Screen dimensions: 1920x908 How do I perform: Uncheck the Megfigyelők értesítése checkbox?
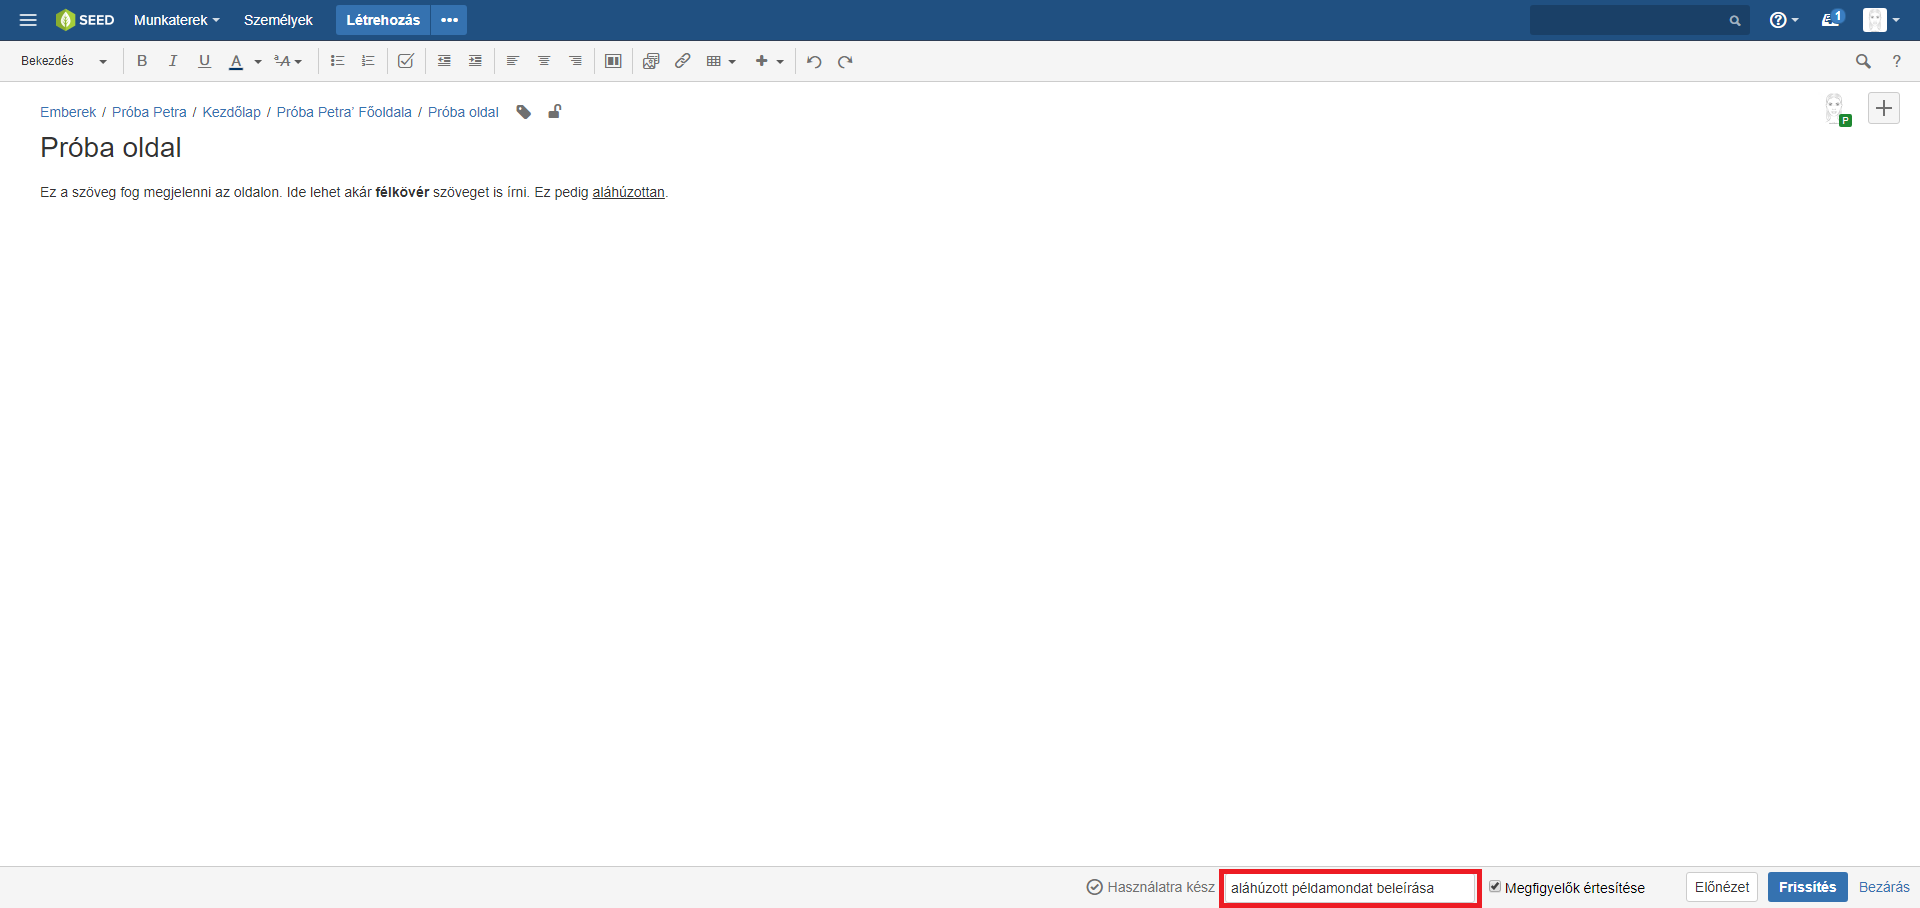pos(1495,887)
